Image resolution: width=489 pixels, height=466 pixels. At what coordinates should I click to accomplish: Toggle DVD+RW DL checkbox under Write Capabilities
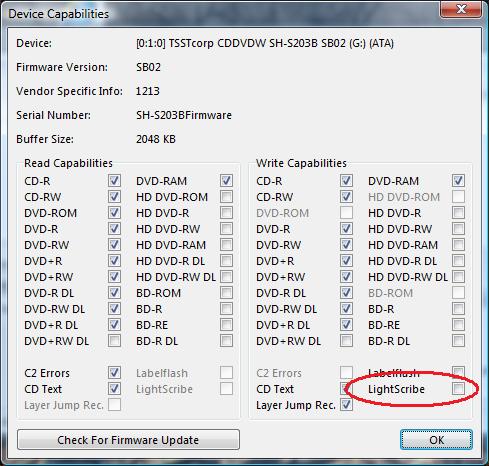[x=346, y=341]
